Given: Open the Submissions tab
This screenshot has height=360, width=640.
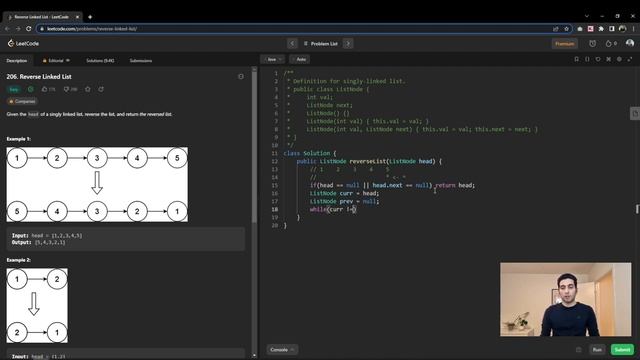Looking at the screenshot, I should click(x=141, y=60).
